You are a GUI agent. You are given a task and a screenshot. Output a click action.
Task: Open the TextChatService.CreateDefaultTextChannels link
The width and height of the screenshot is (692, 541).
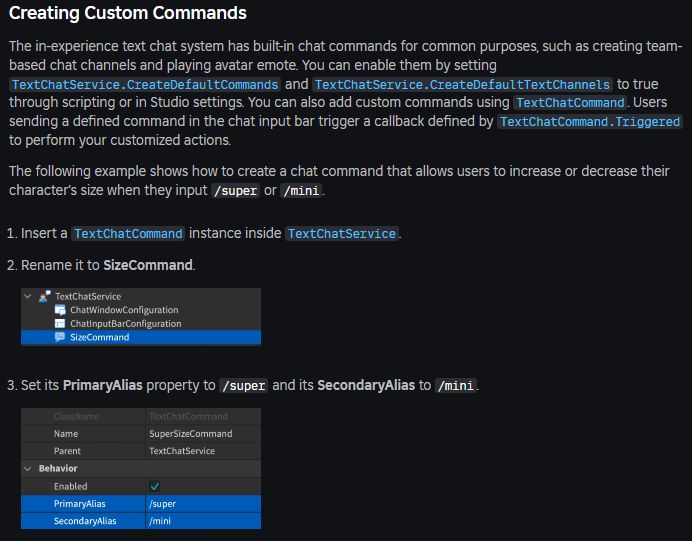pyautogui.click(x=462, y=84)
